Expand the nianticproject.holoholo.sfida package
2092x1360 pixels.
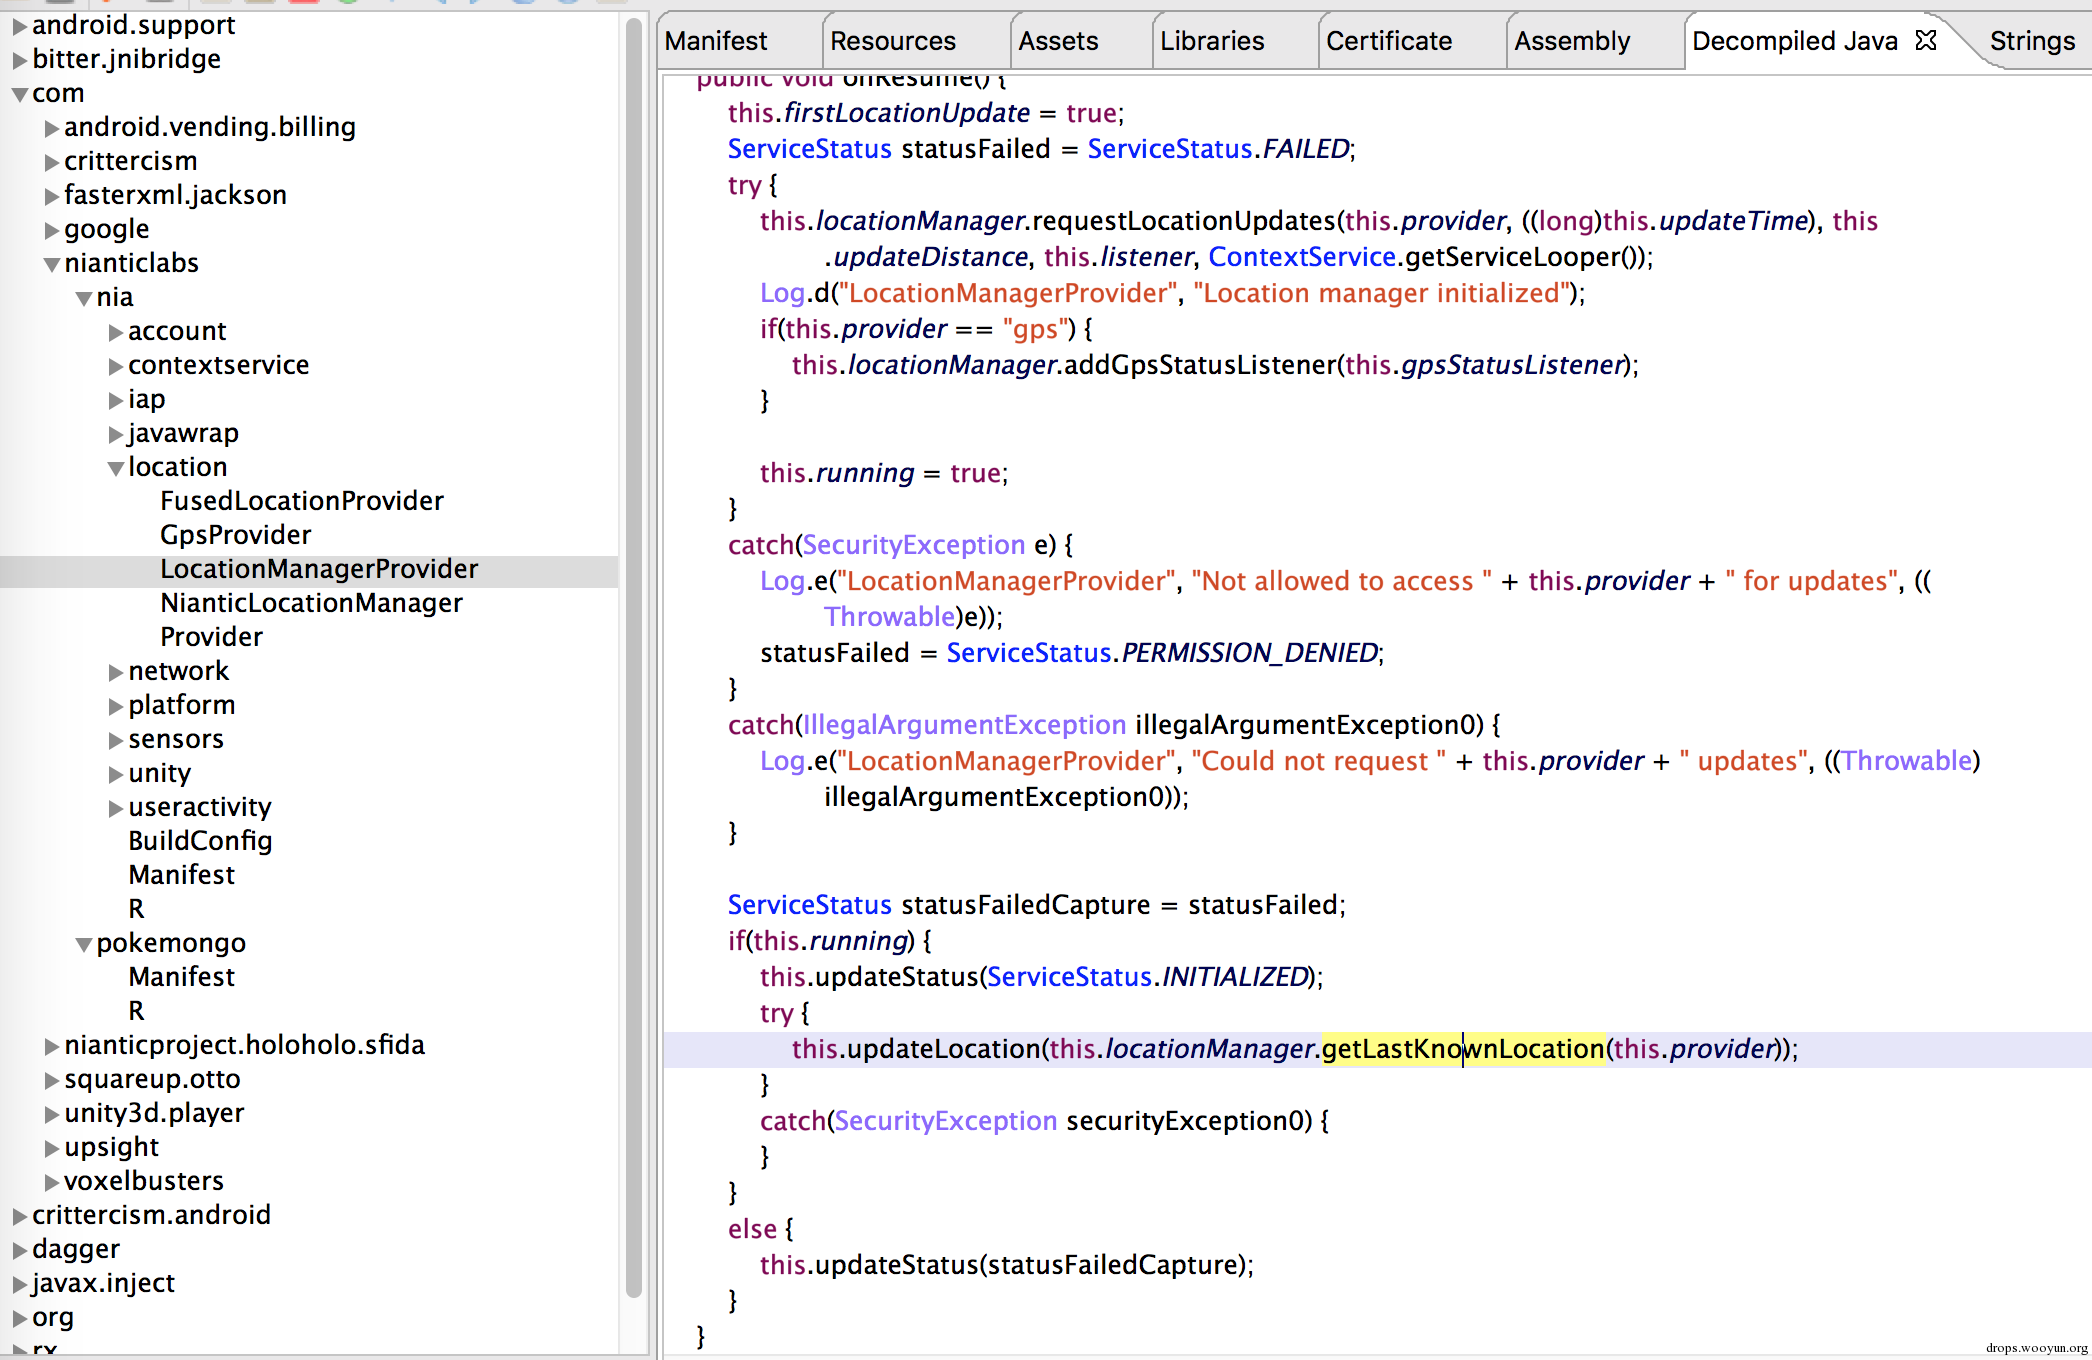(x=52, y=1046)
